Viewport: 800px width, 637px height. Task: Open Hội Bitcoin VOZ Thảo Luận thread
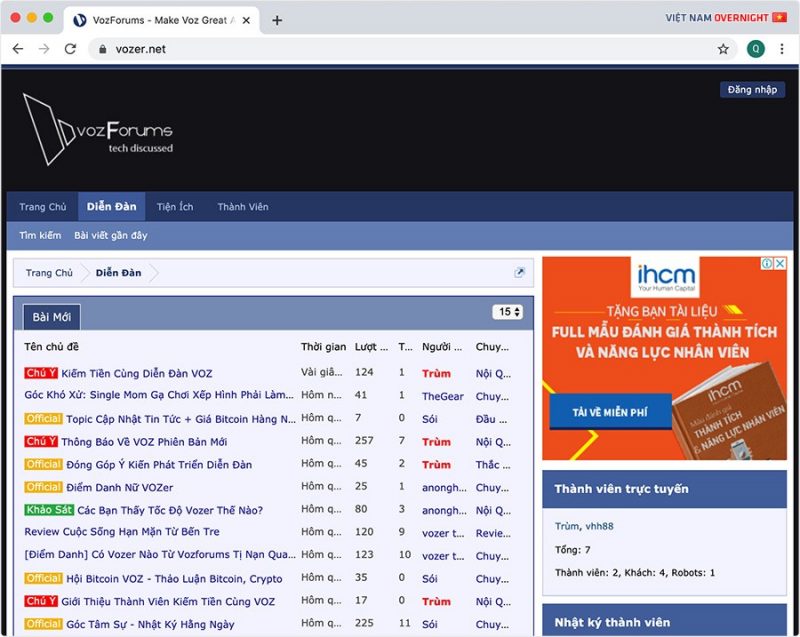pyautogui.click(x=174, y=579)
